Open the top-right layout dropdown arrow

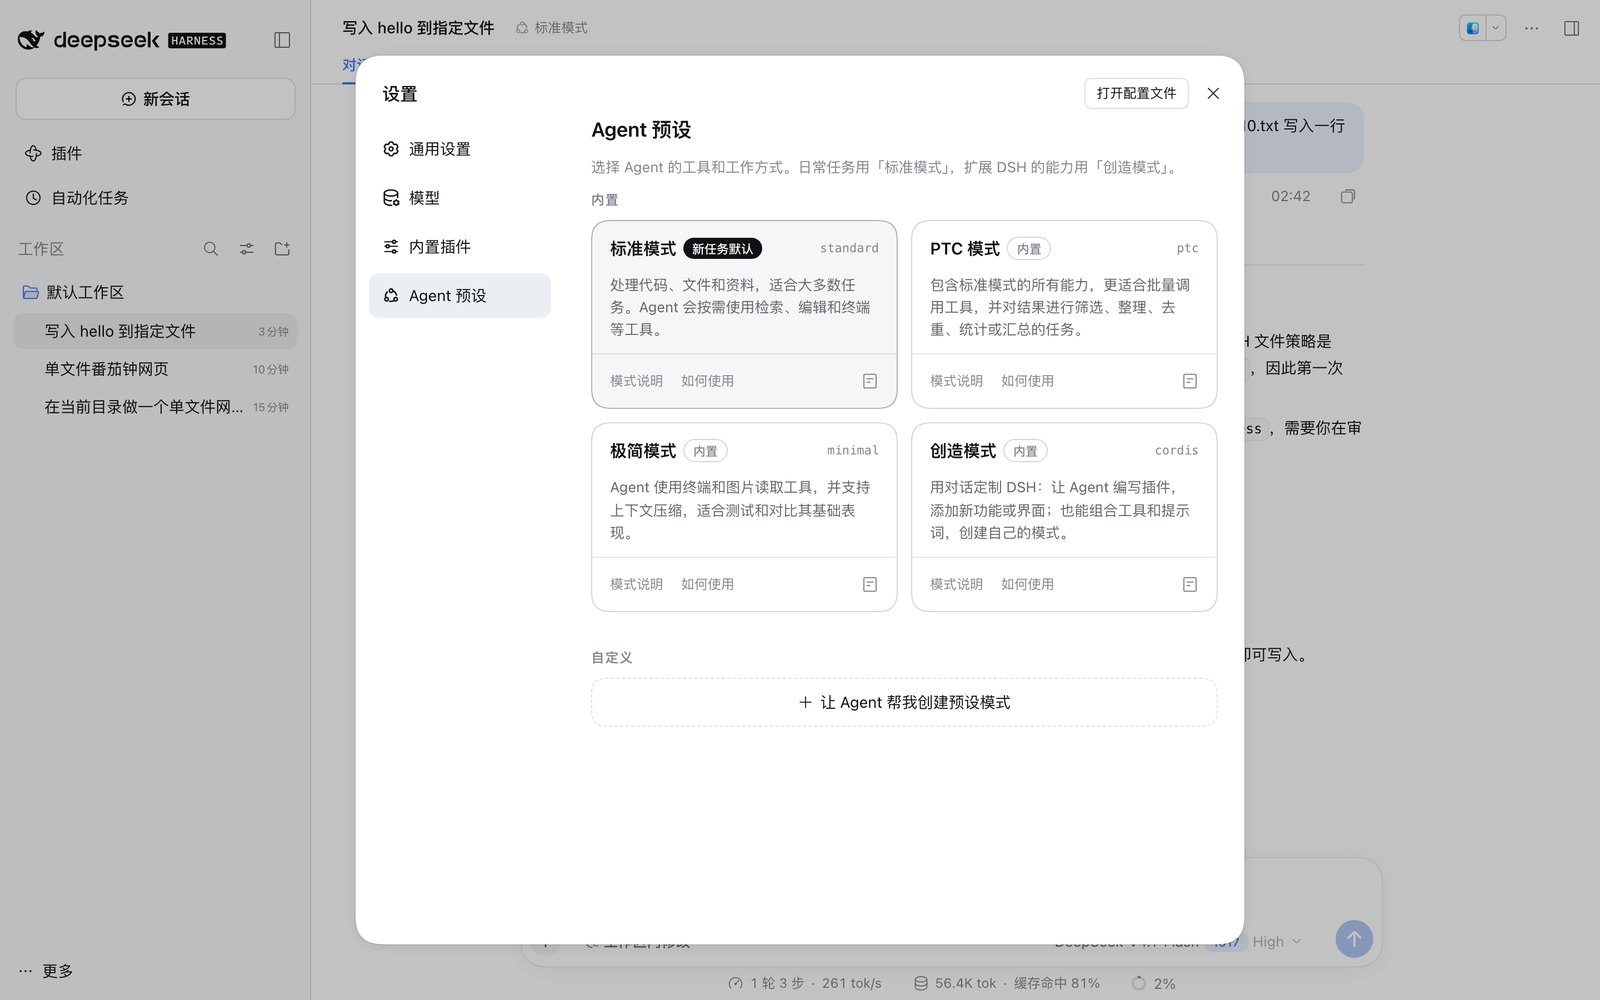tap(1496, 28)
